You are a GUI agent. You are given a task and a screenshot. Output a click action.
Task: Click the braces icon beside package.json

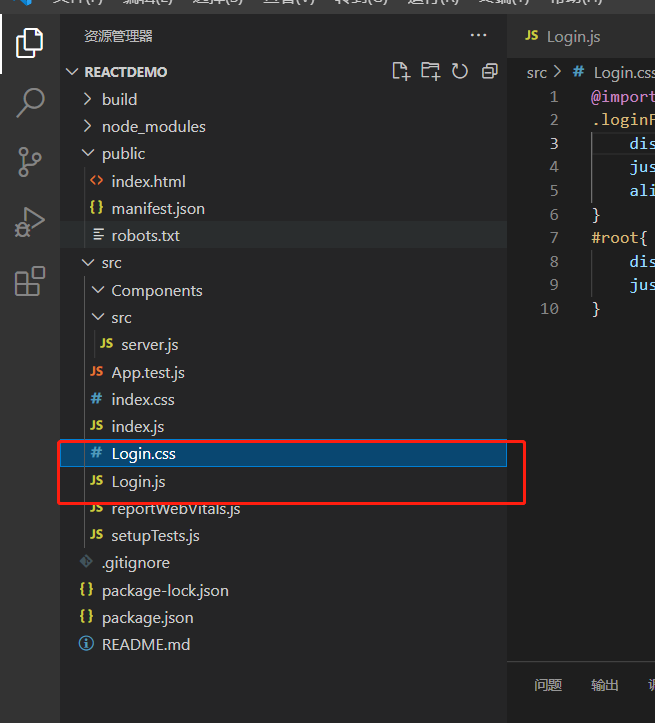point(86,616)
